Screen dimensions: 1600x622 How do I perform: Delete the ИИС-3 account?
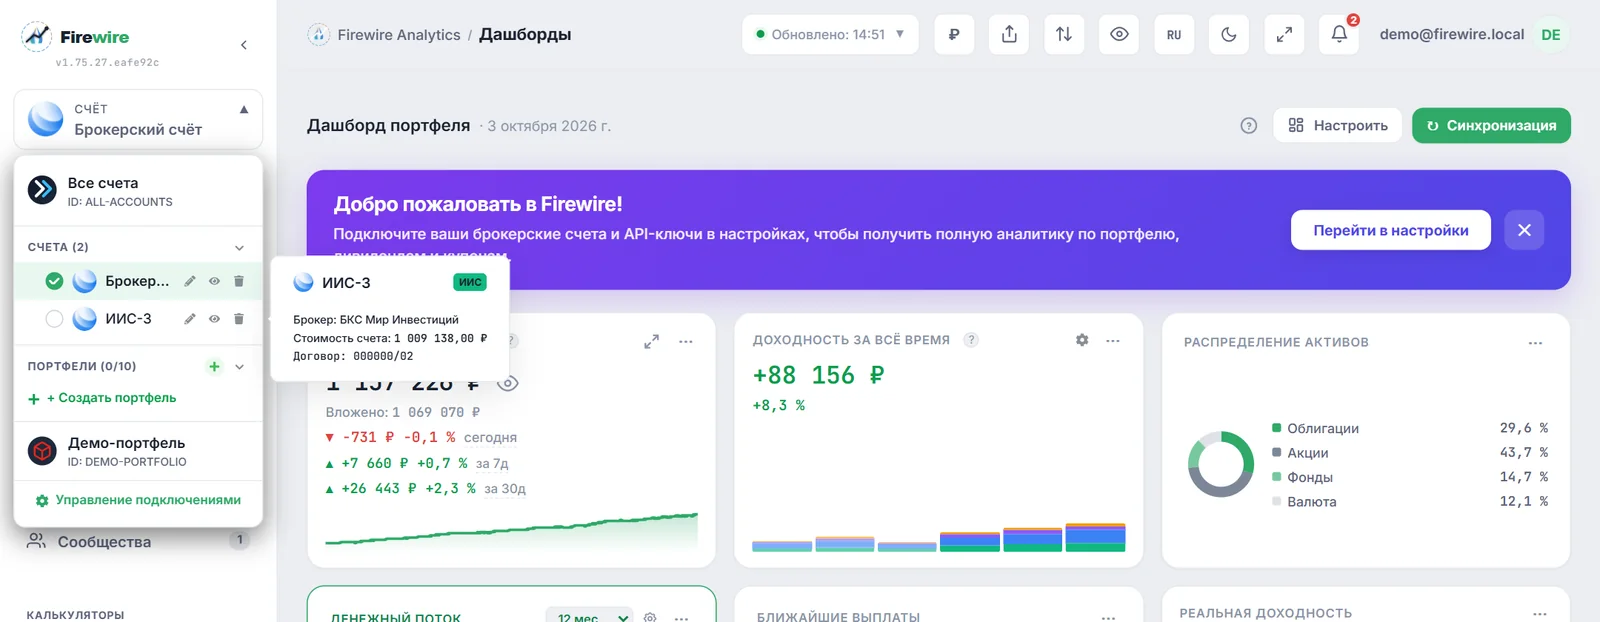coord(239,319)
